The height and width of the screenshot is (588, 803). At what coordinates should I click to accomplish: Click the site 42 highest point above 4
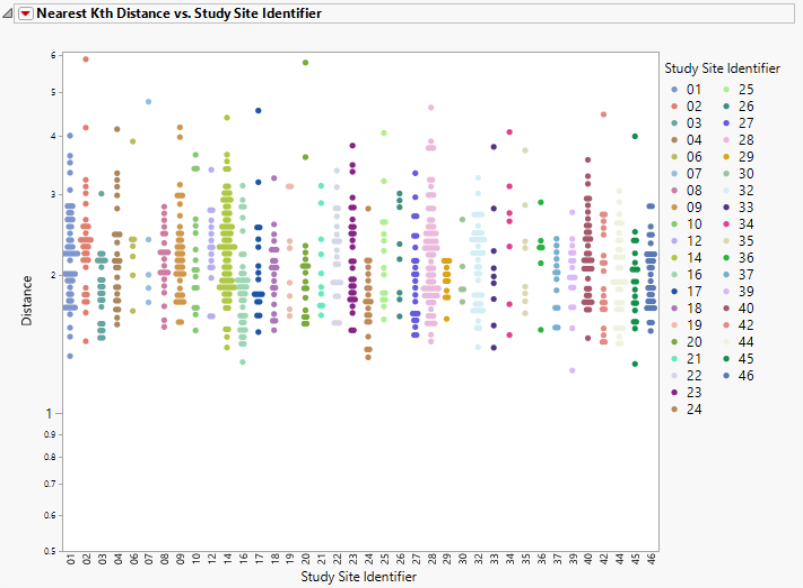tap(604, 115)
